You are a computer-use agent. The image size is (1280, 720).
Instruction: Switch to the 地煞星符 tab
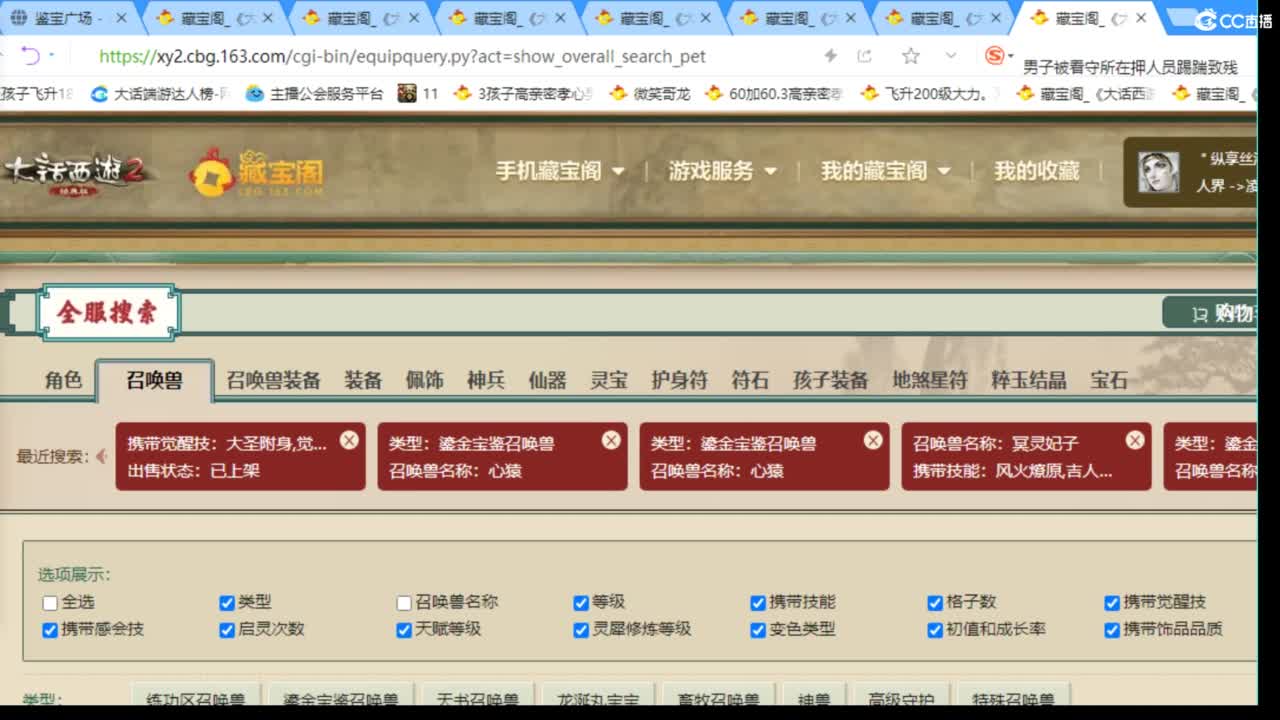[930, 380]
